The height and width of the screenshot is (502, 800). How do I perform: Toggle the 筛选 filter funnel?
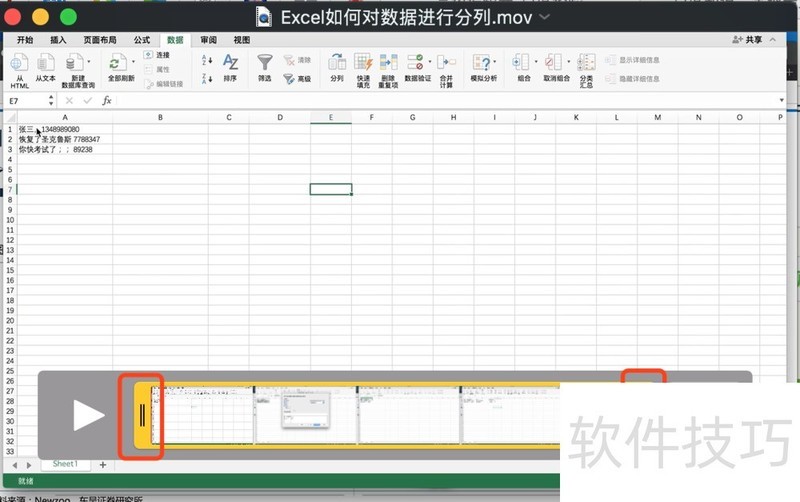[x=264, y=63]
